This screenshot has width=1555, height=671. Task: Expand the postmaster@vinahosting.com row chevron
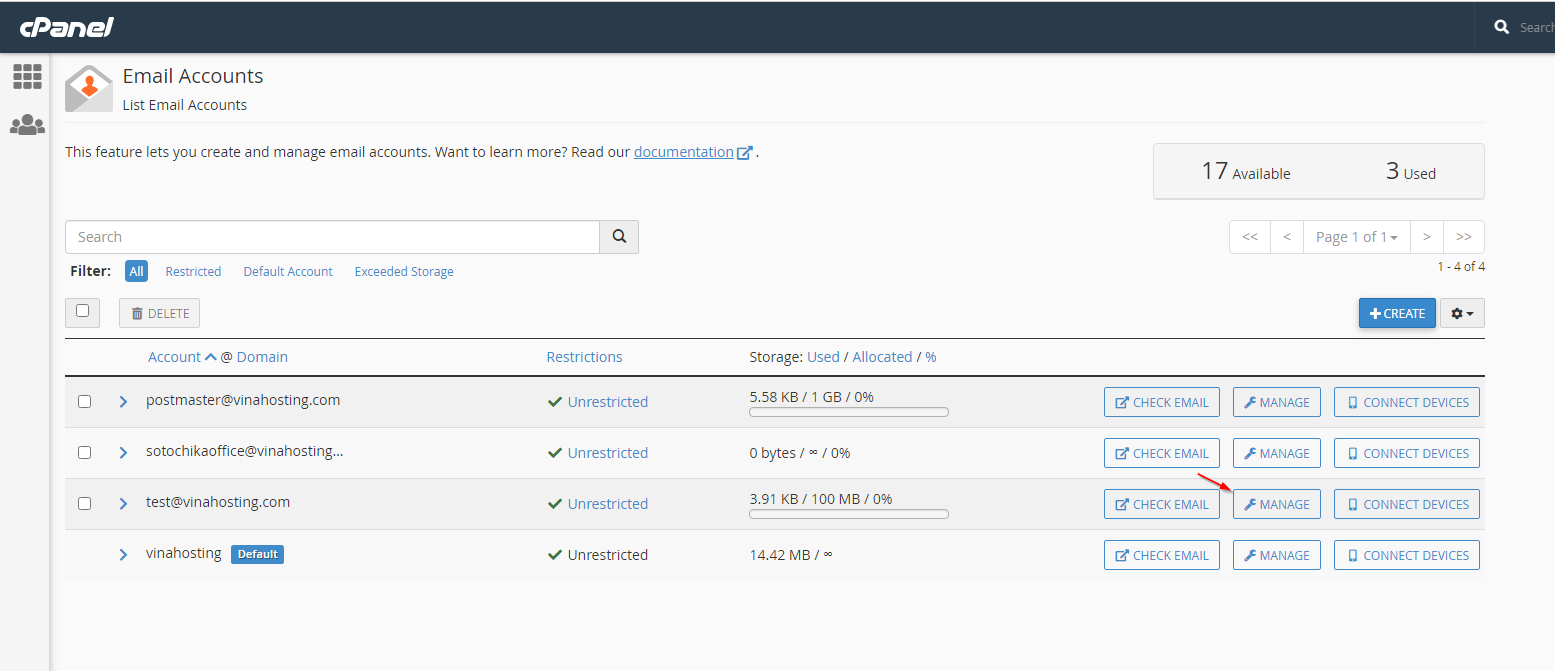click(123, 402)
